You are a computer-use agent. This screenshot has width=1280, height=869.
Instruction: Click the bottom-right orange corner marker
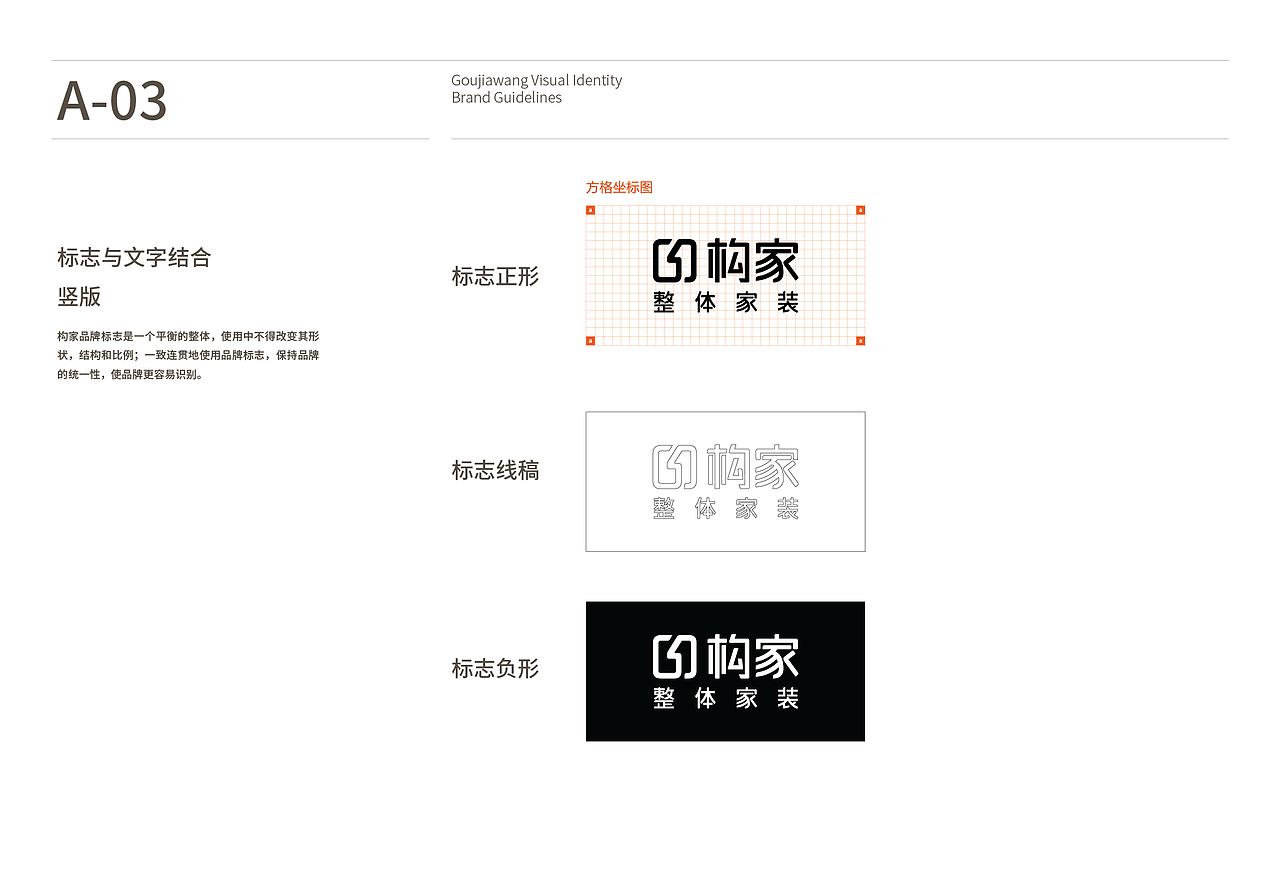(861, 340)
